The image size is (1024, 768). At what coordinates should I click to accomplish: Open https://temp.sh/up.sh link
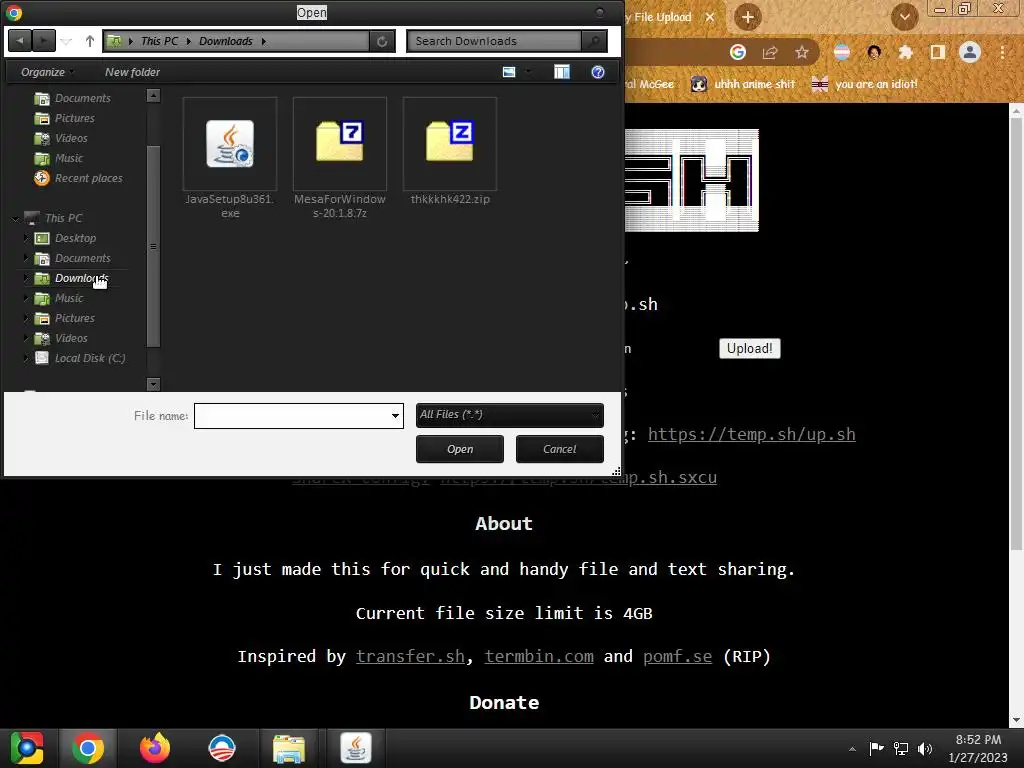point(752,434)
